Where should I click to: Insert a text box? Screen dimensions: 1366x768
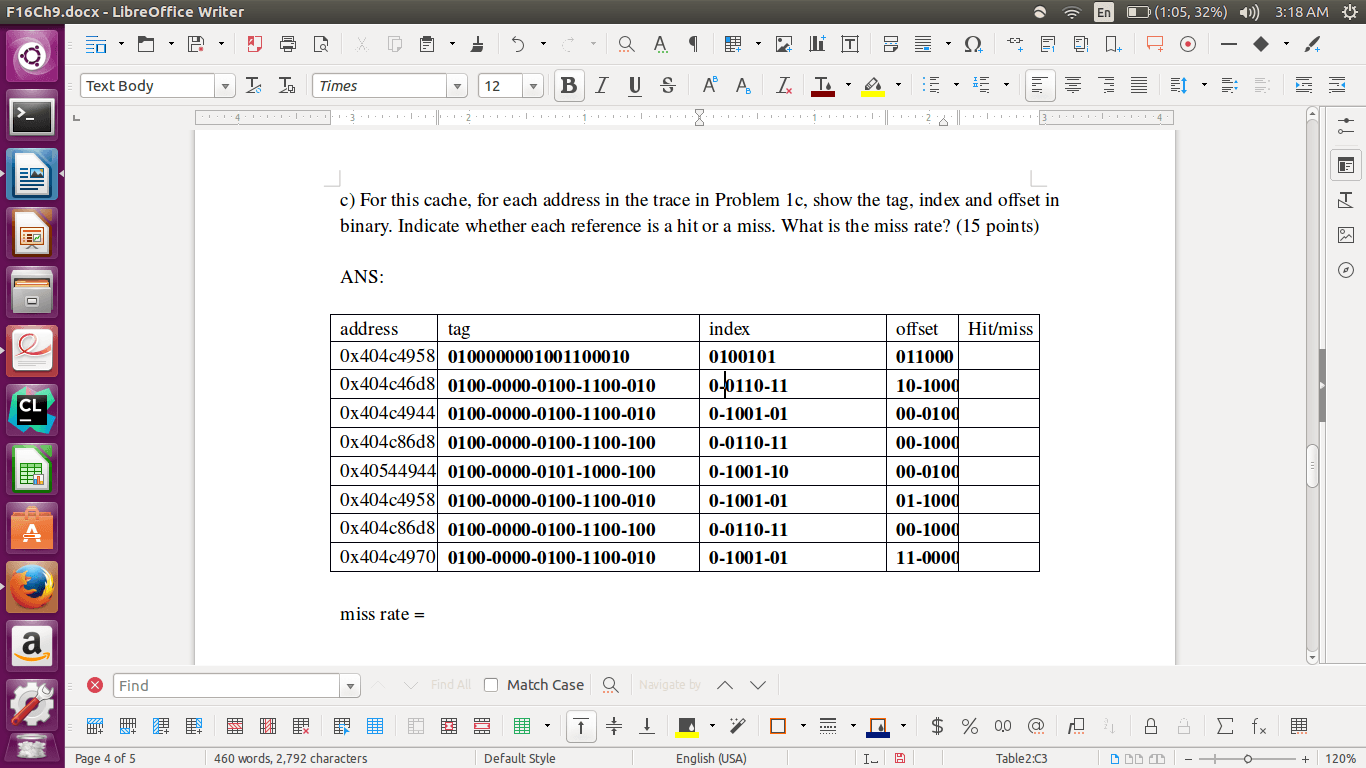point(850,44)
